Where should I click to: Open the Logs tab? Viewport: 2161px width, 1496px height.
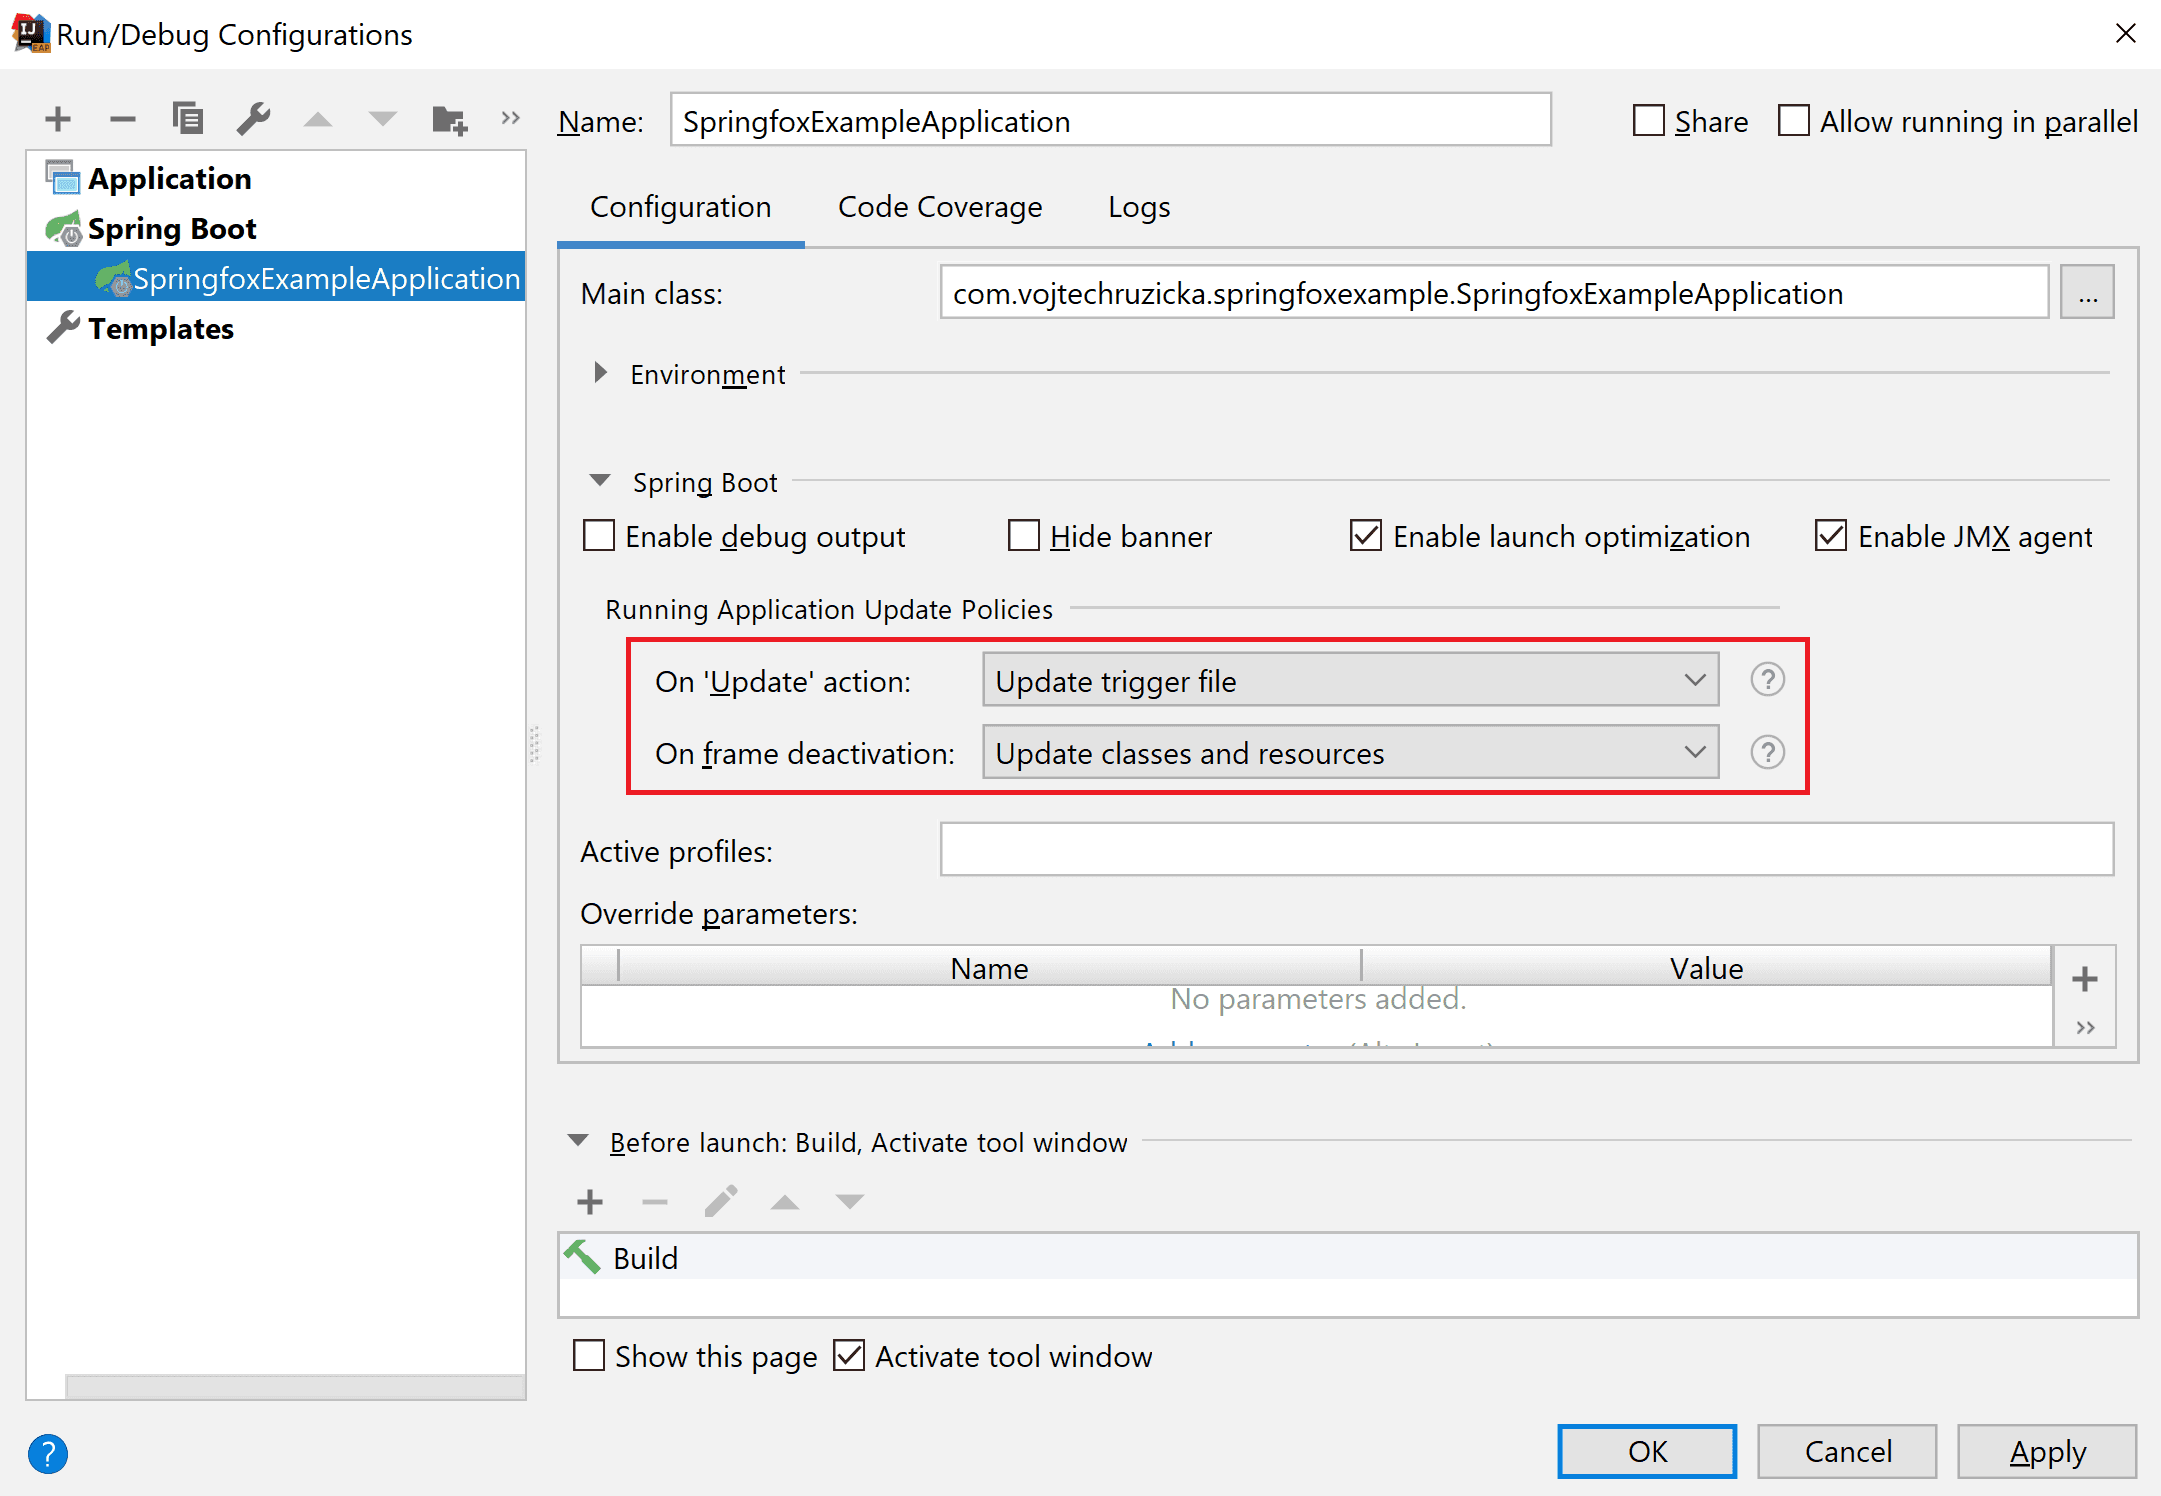click(x=1138, y=207)
